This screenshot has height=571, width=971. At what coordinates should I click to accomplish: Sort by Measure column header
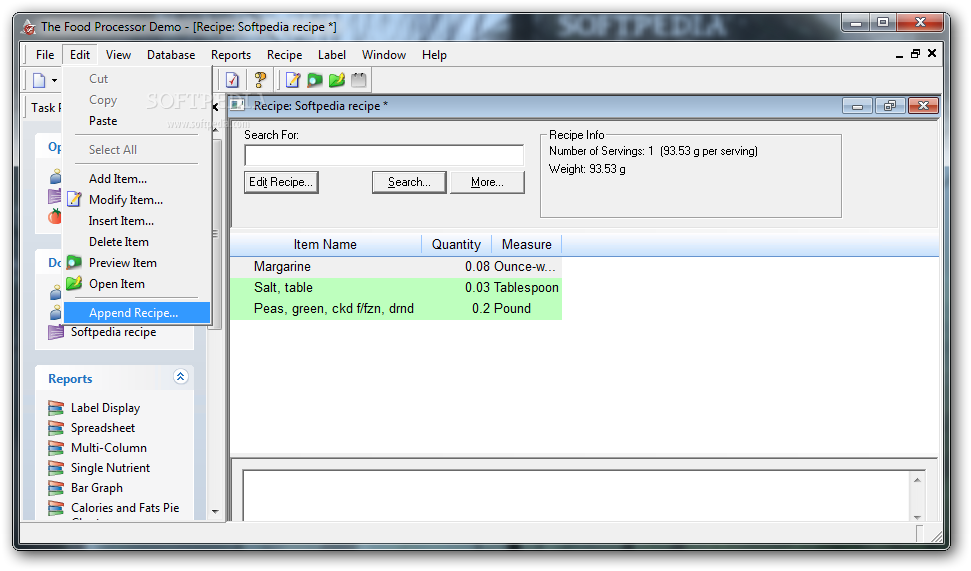point(526,245)
